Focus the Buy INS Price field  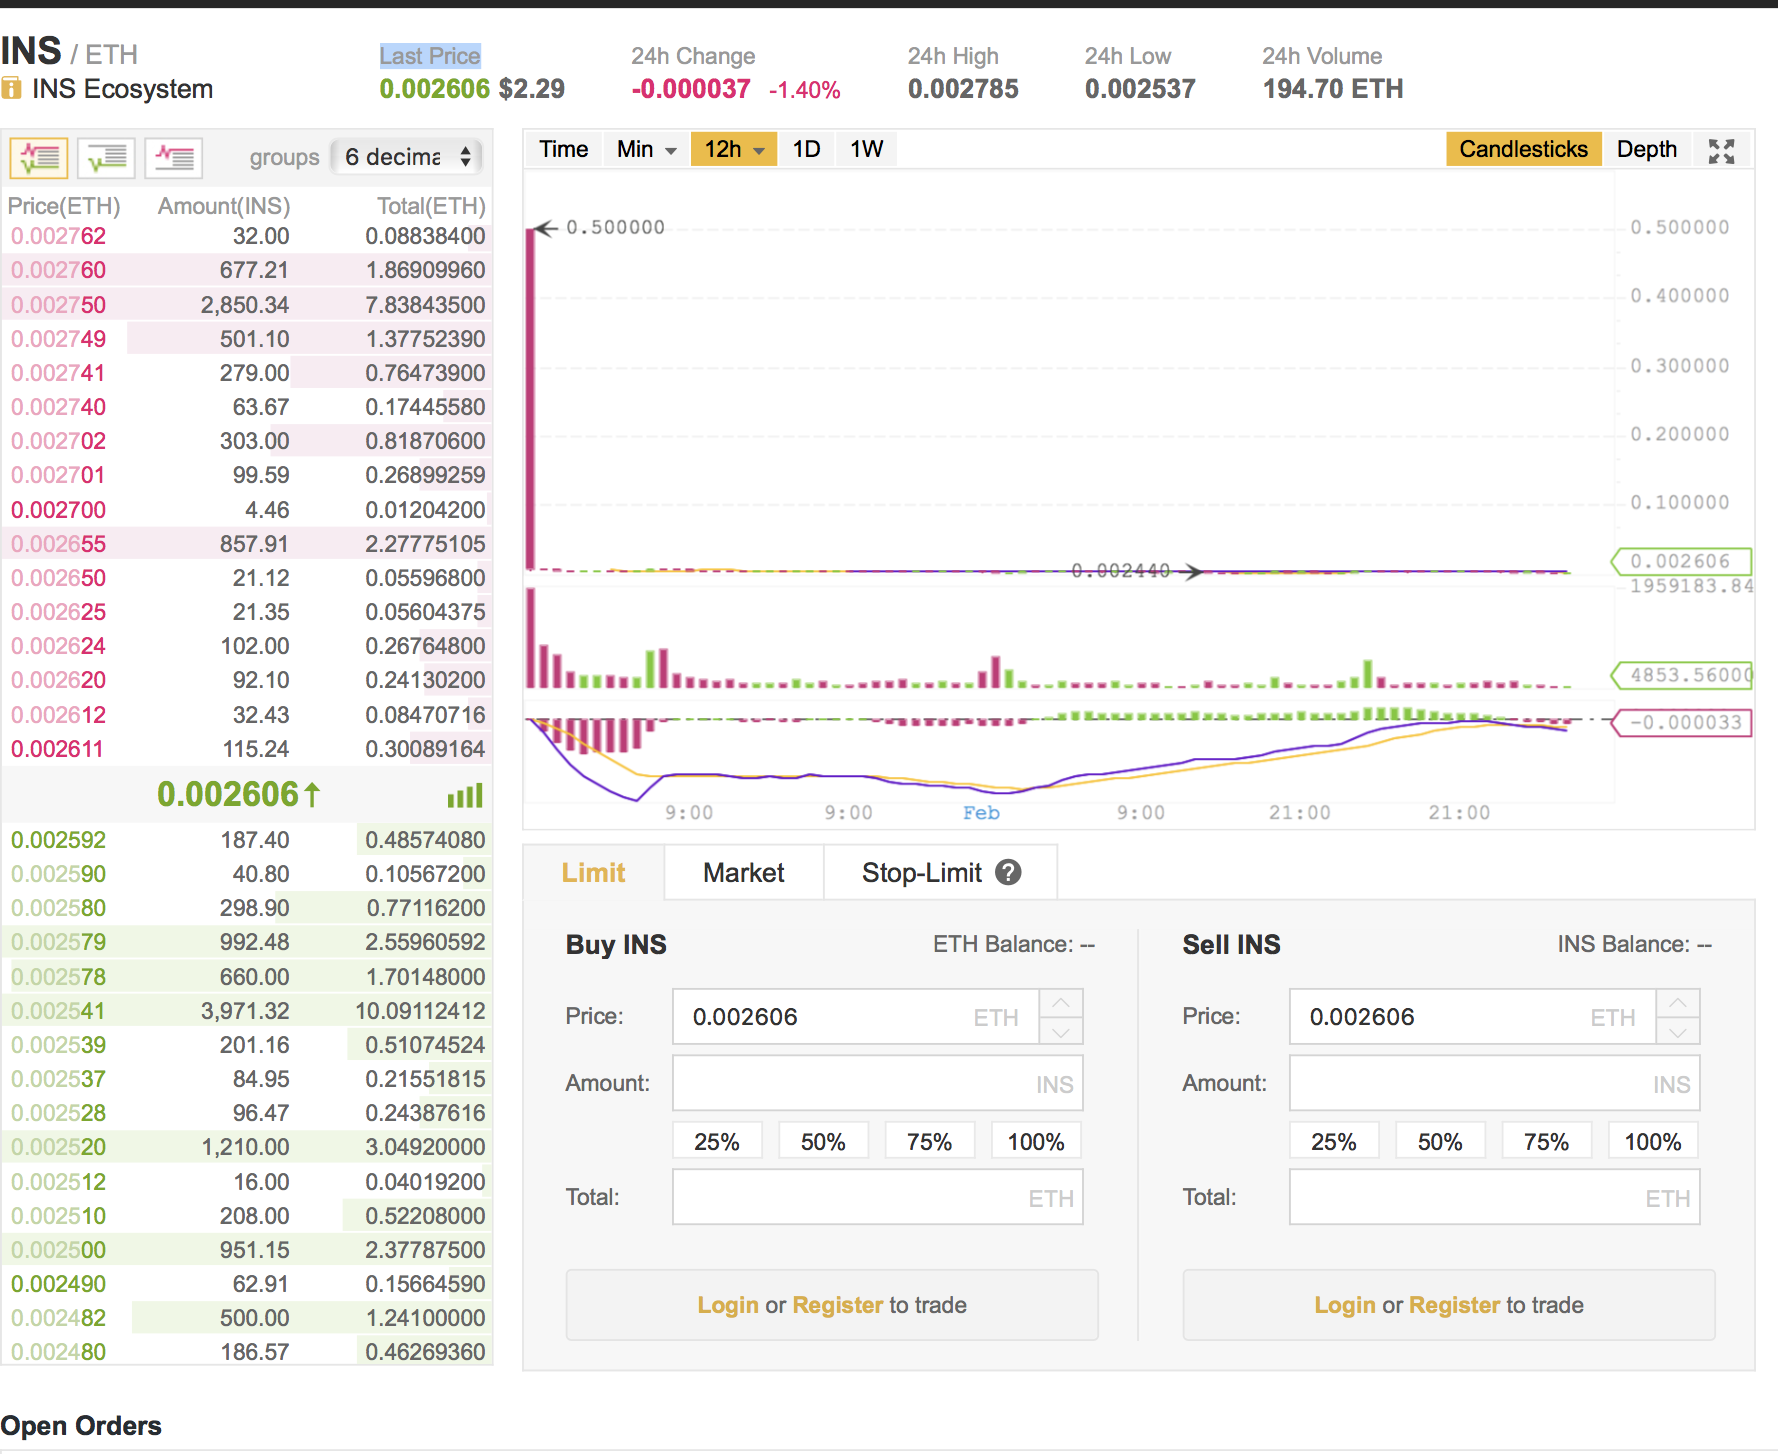point(856,1017)
